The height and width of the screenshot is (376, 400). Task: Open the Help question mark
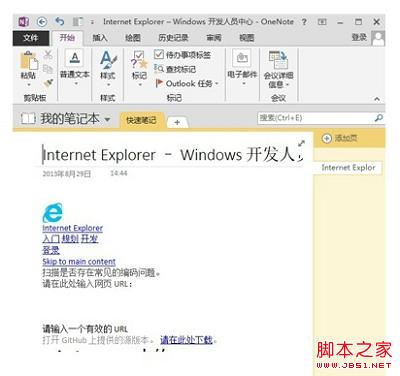tap(304, 22)
